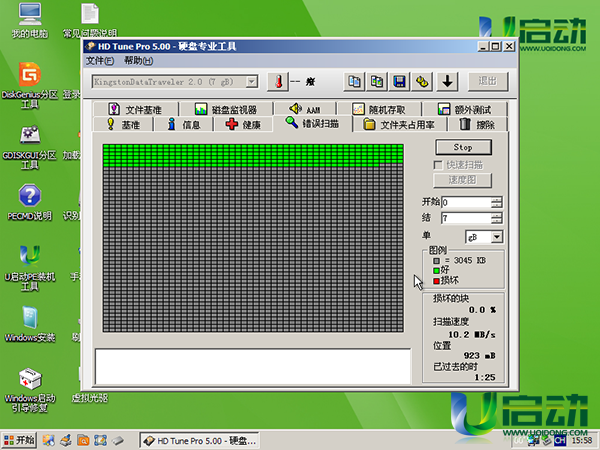Switch to the 基准 benchmark tab

tap(123, 124)
